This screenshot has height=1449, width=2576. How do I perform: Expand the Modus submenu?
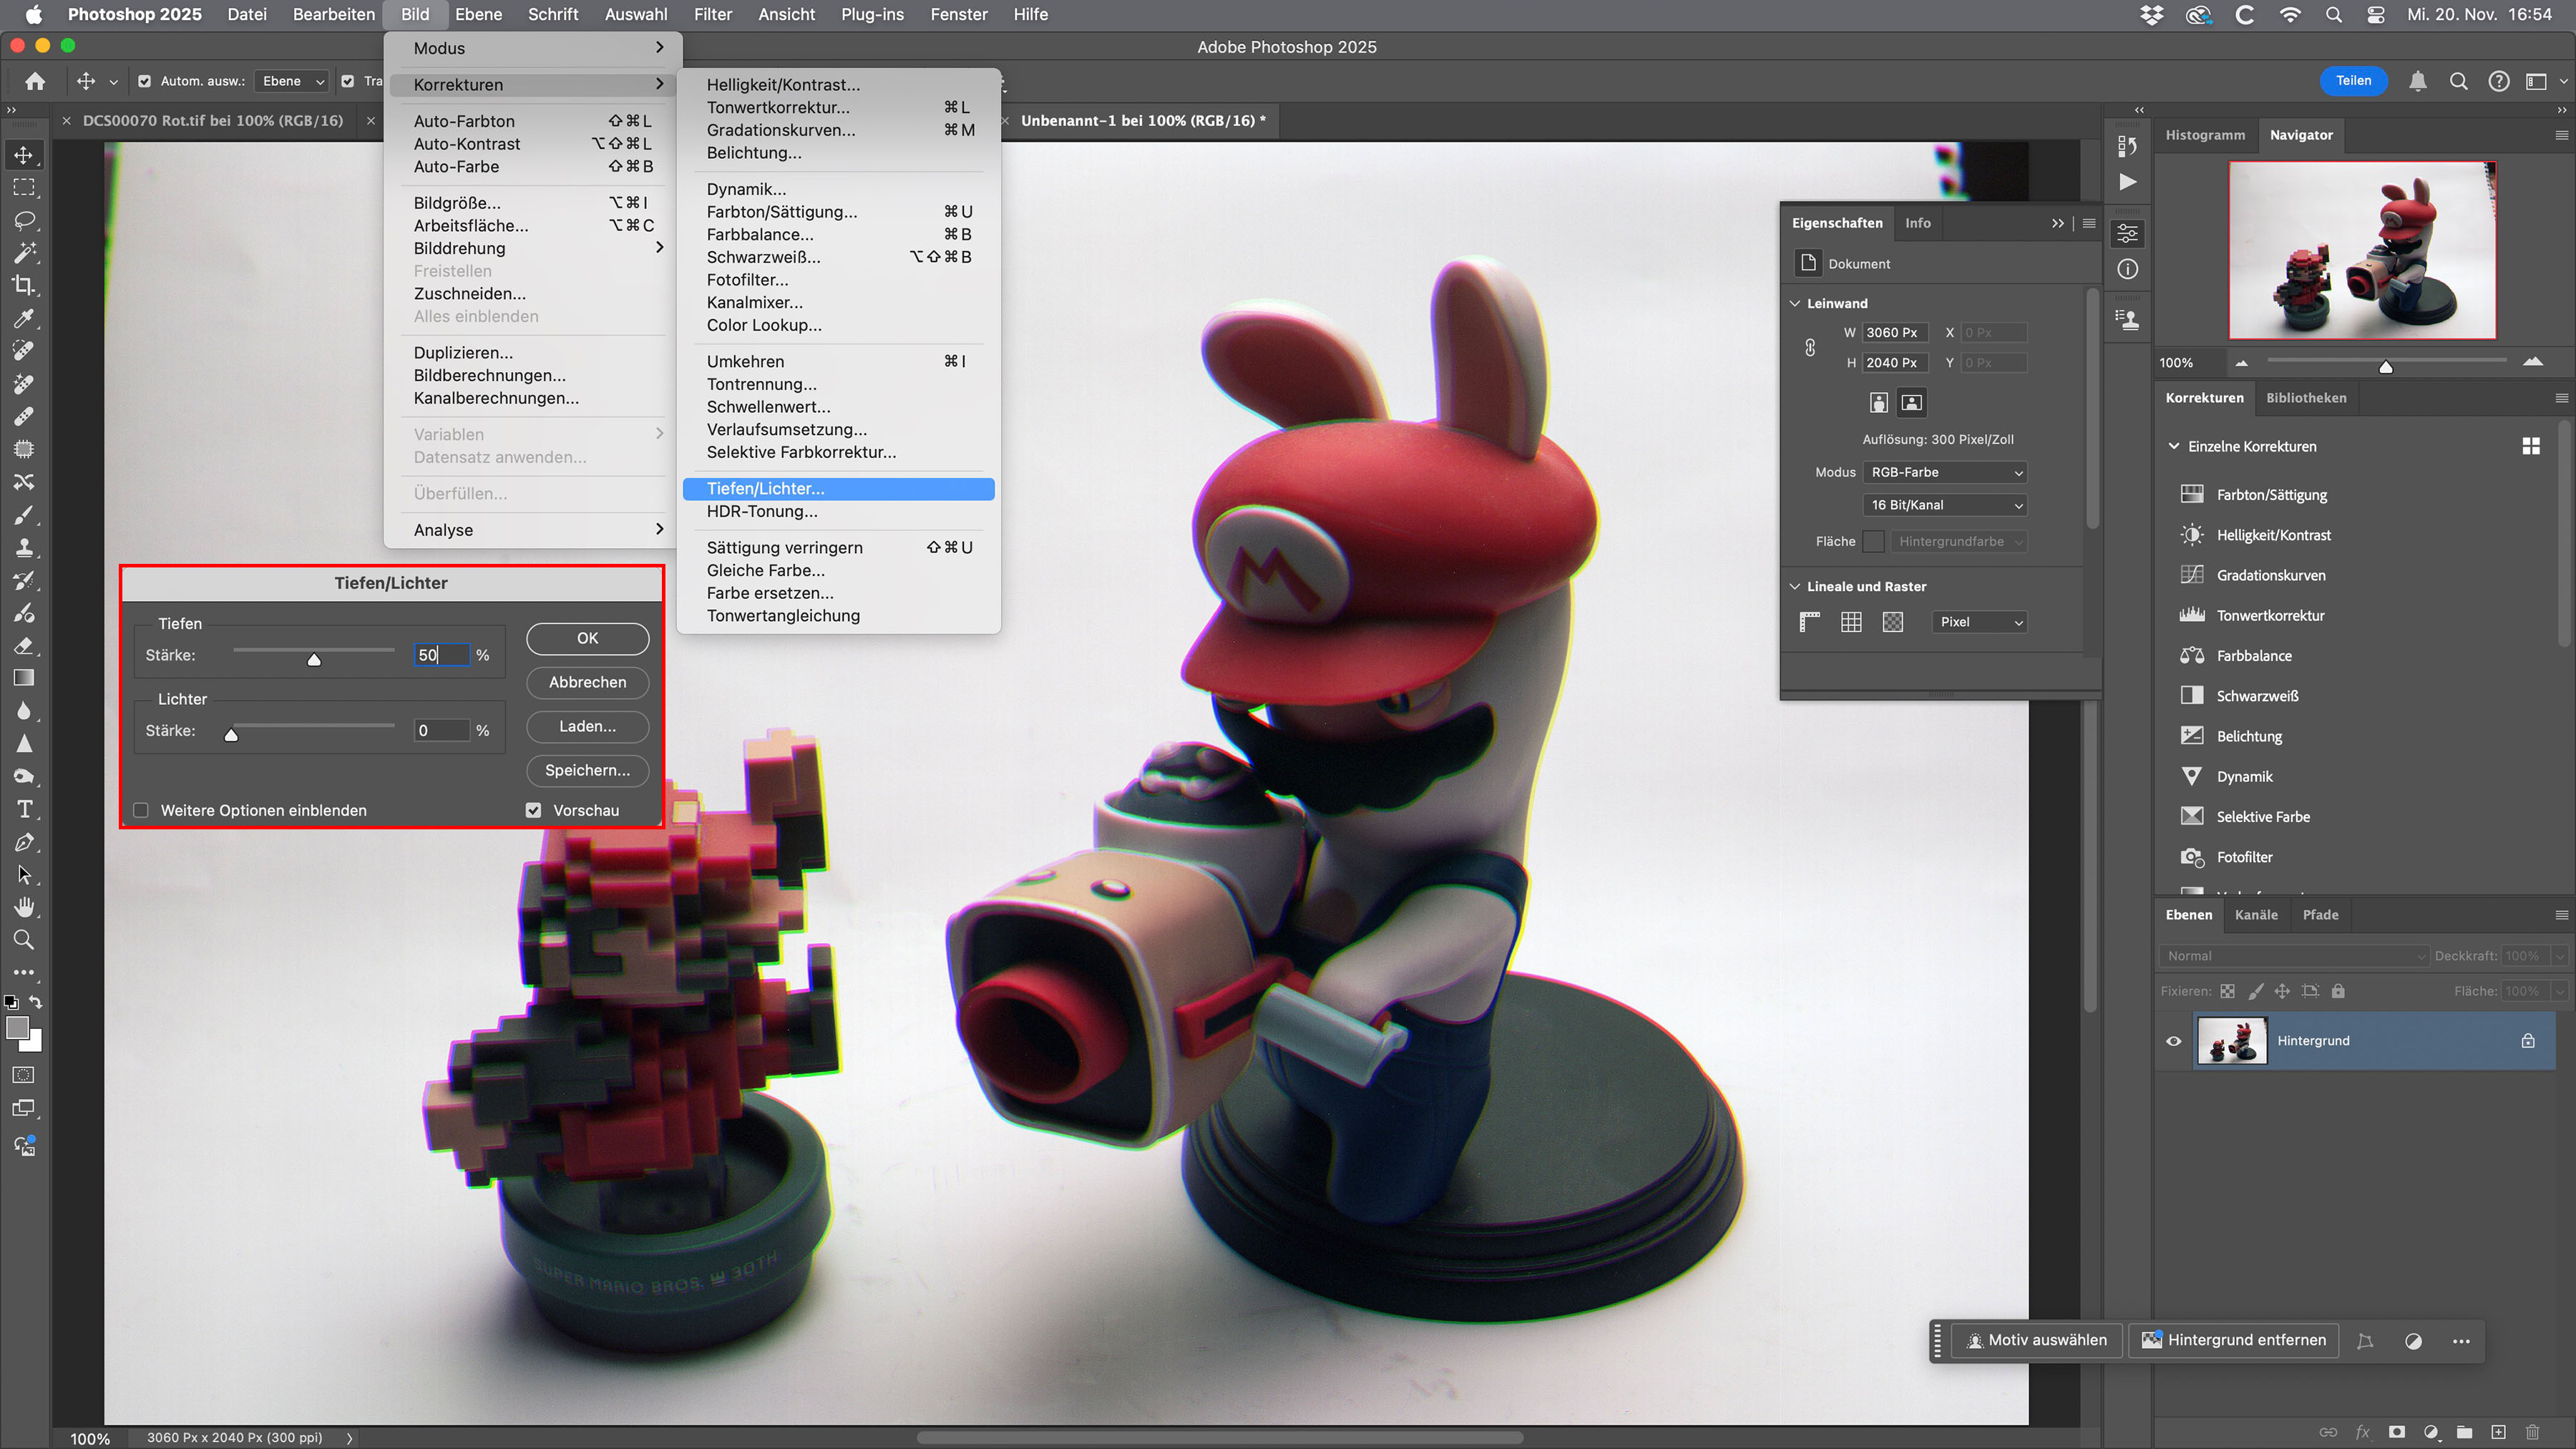534,48
